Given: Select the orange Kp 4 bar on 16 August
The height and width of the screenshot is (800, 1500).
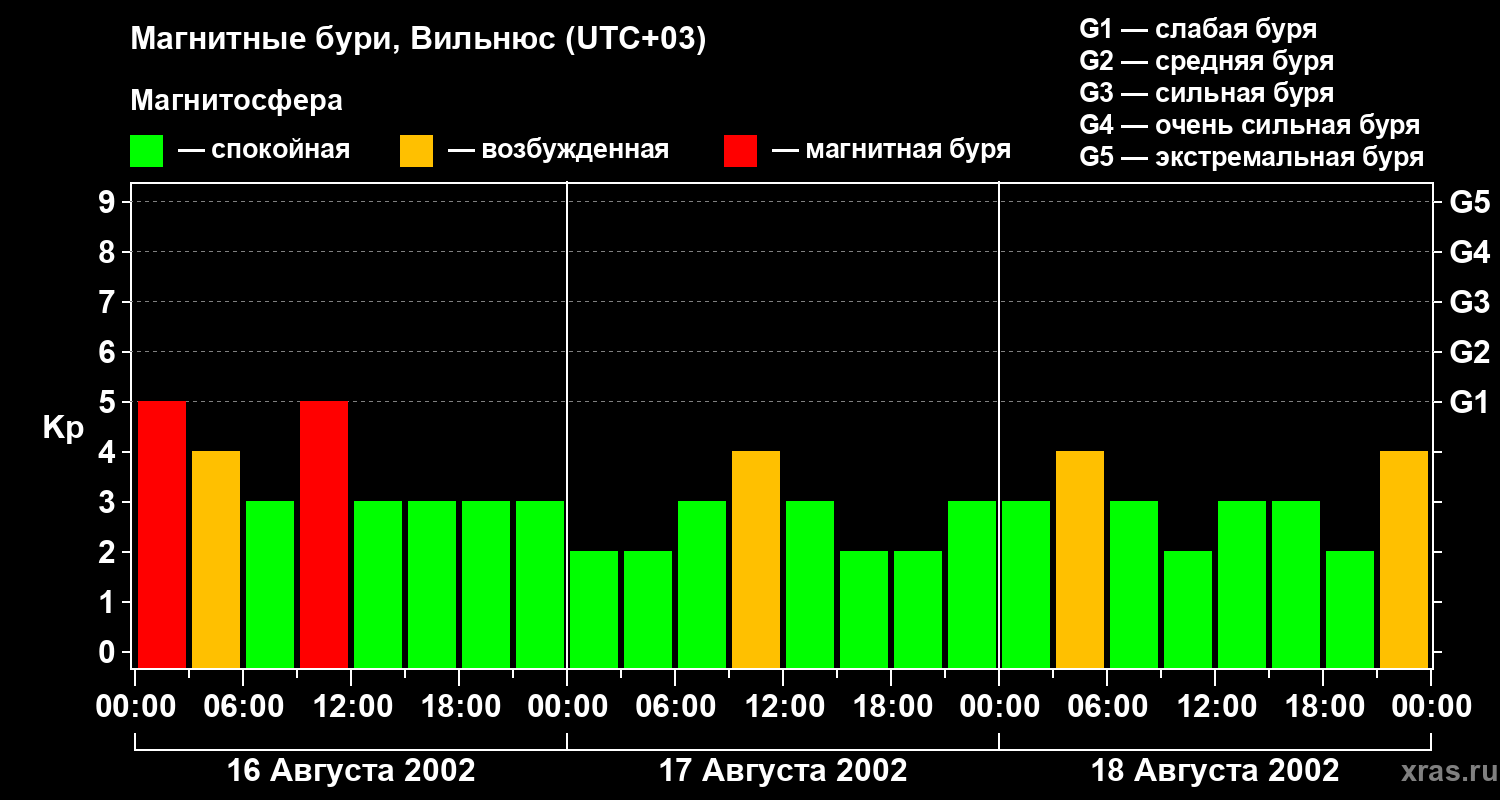Looking at the screenshot, I should (x=216, y=559).
